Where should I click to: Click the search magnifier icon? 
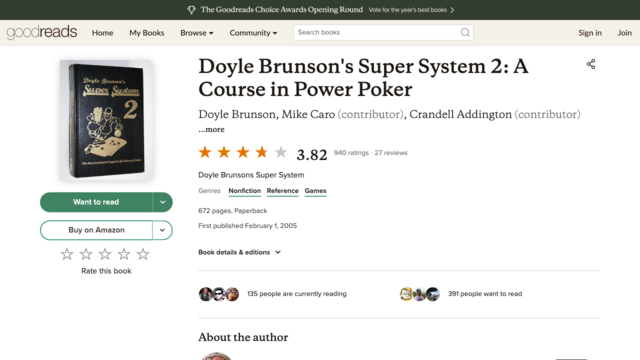[465, 33]
